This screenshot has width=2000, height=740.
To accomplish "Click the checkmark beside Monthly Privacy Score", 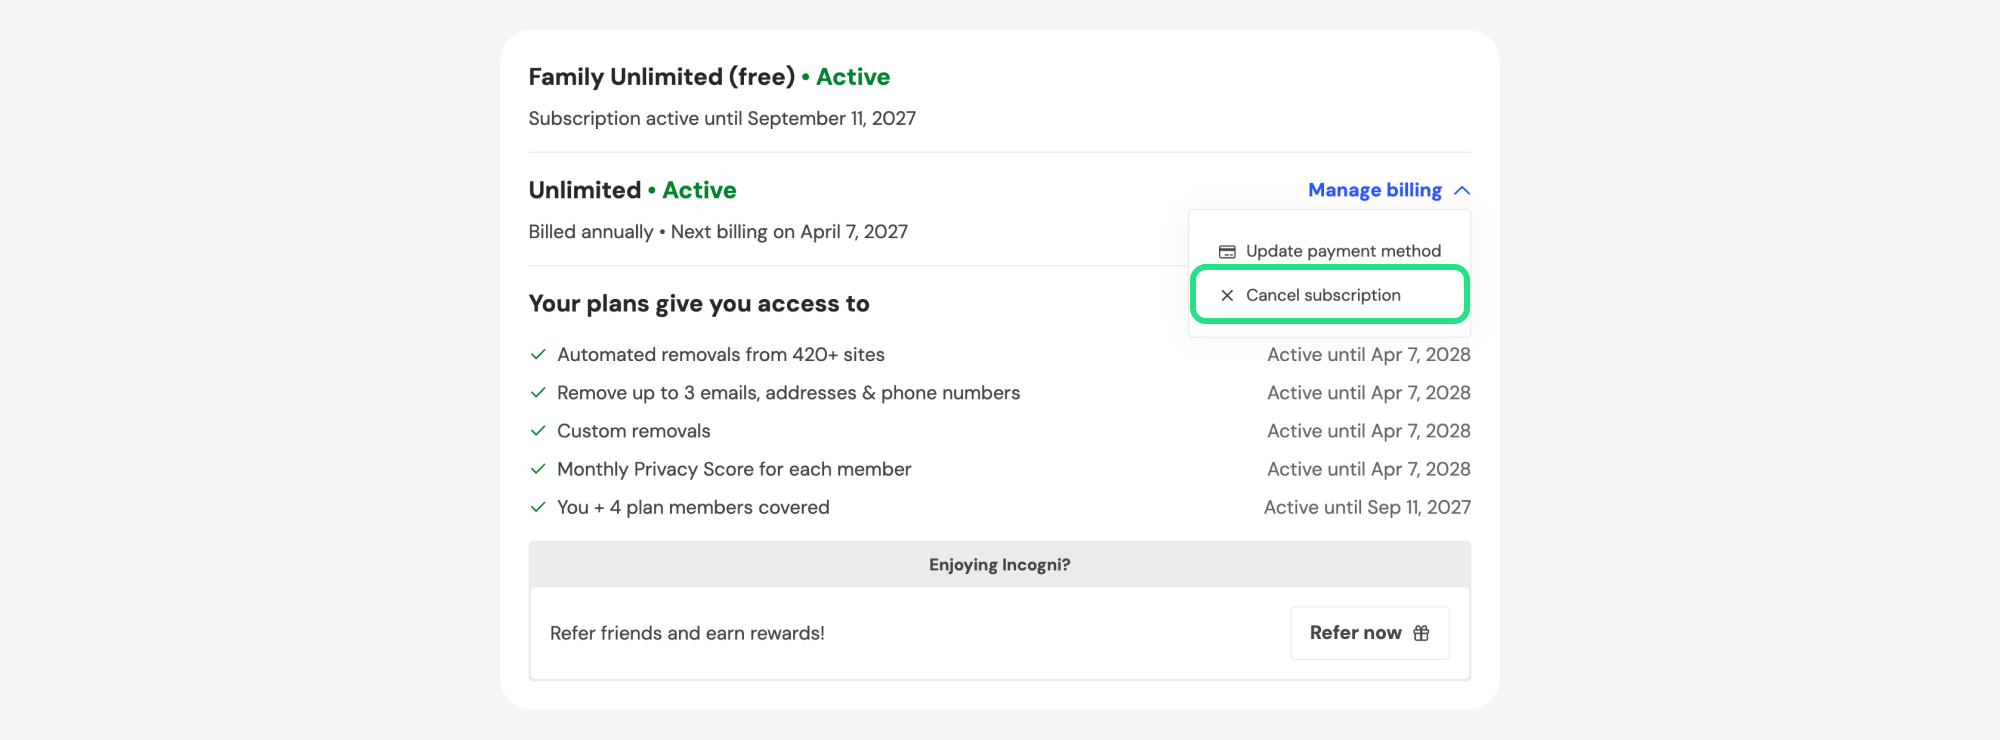I will [x=538, y=469].
